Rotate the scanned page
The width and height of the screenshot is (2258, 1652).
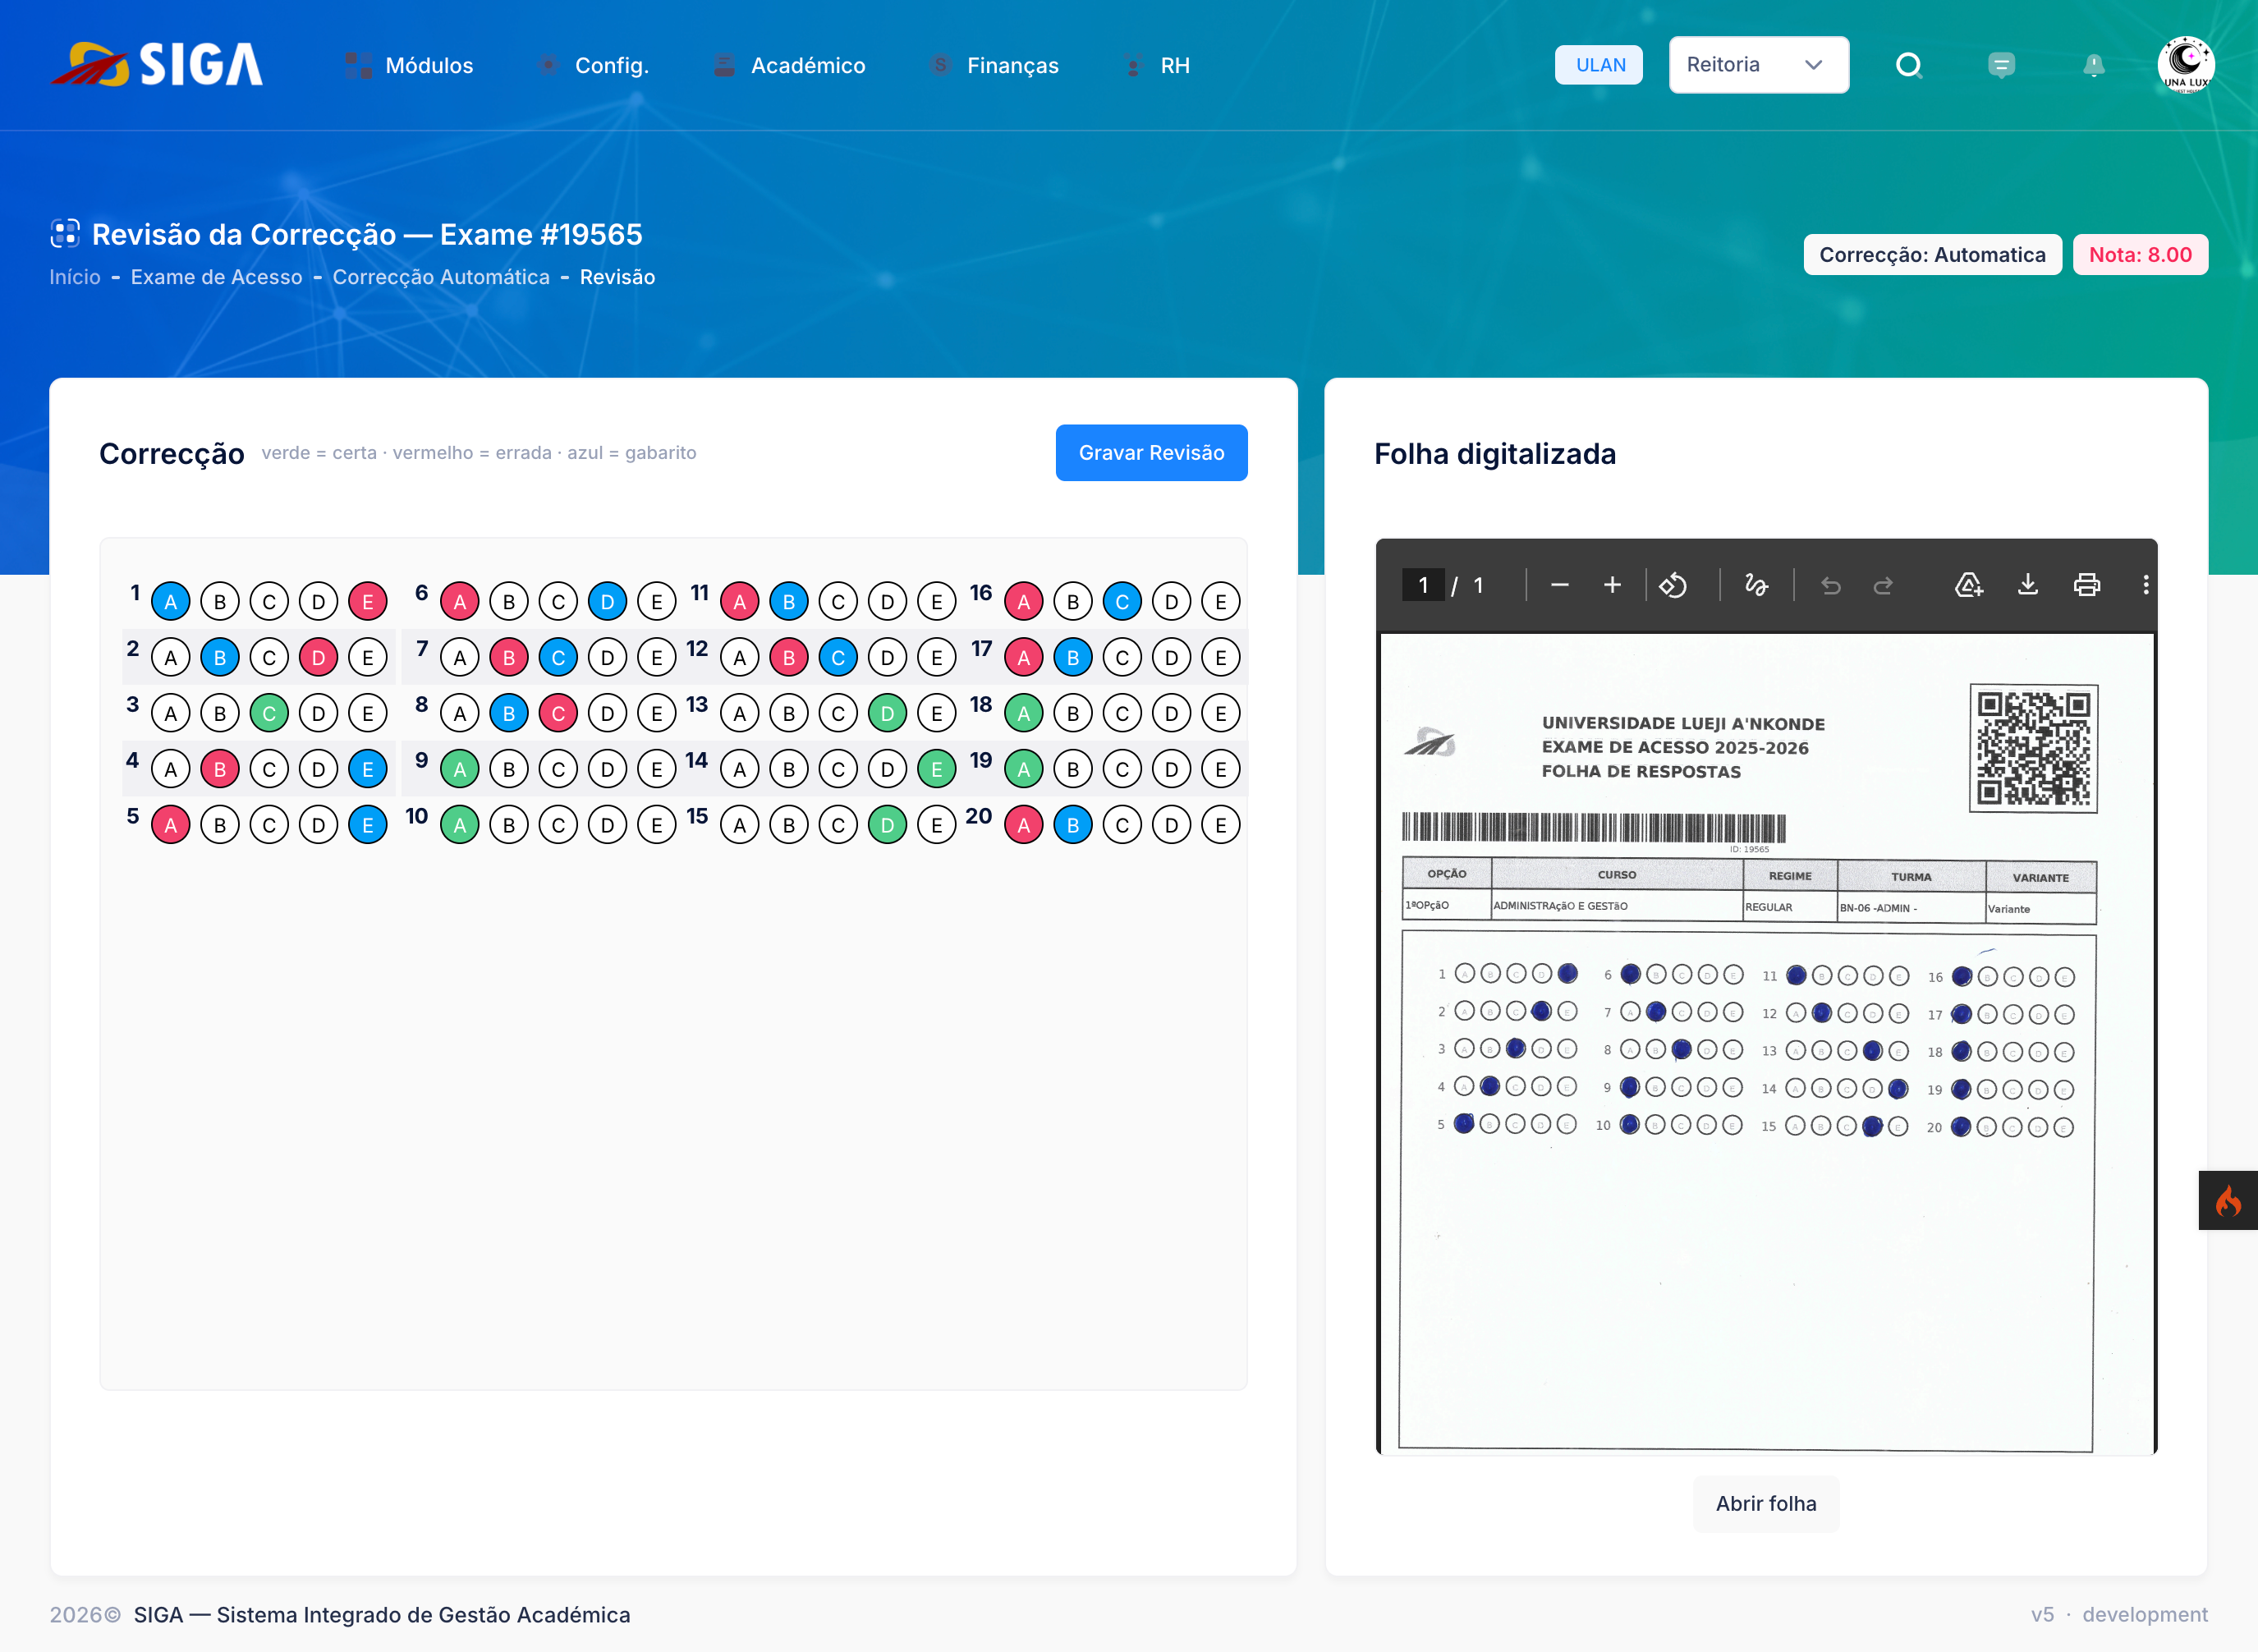click(1673, 585)
